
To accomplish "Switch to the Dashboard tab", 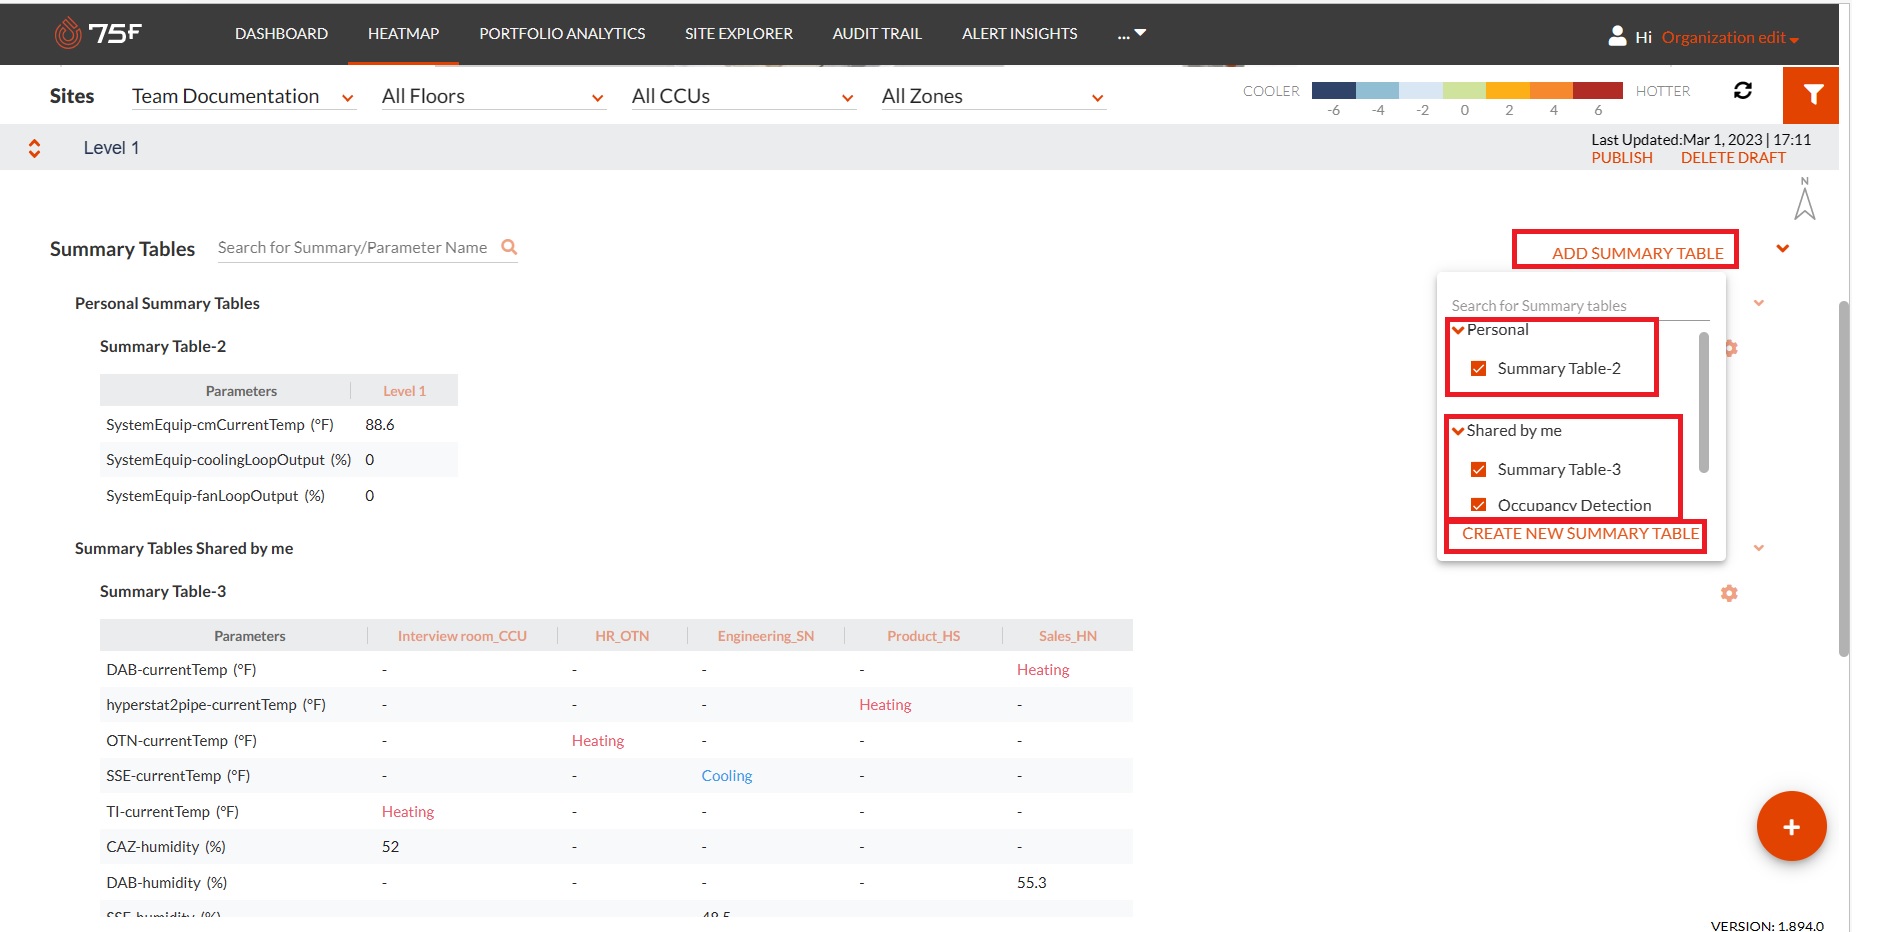I will tap(280, 33).
